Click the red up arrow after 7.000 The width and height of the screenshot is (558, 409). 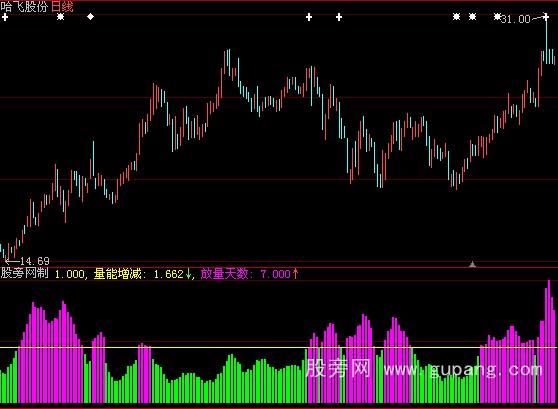[x=295, y=273]
